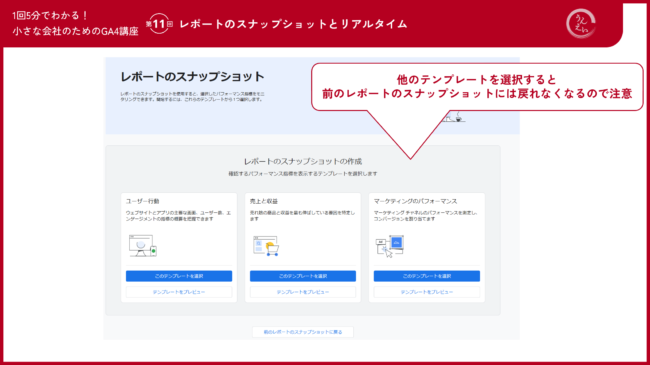Click the cursor and screen marketing illustration
The width and height of the screenshot is (650, 365).
[x=390, y=246]
